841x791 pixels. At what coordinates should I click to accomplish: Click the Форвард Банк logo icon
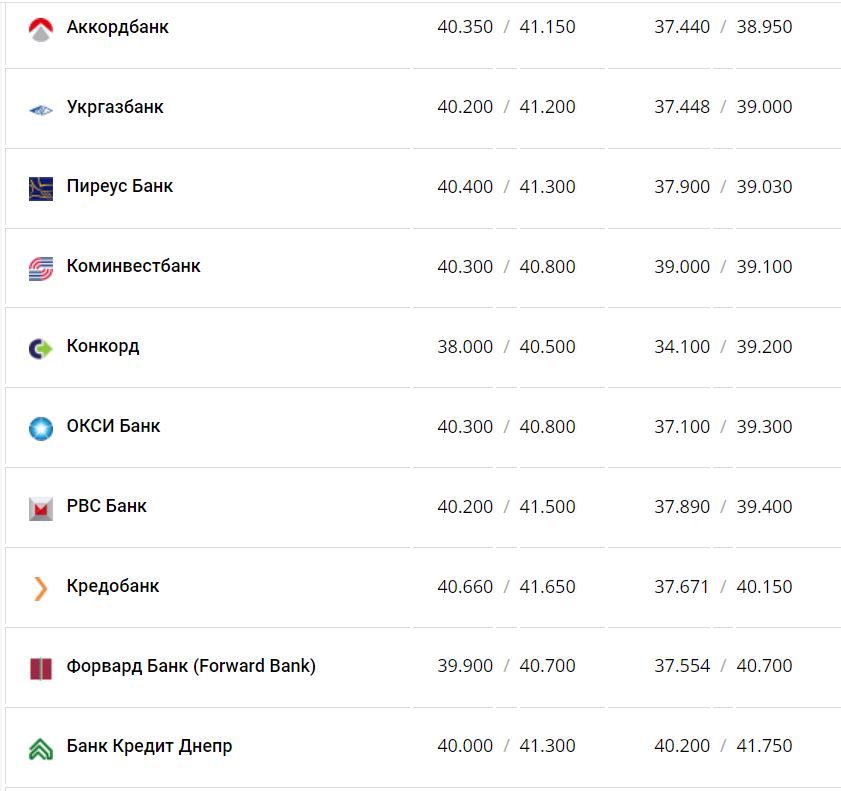pyautogui.click(x=40, y=668)
